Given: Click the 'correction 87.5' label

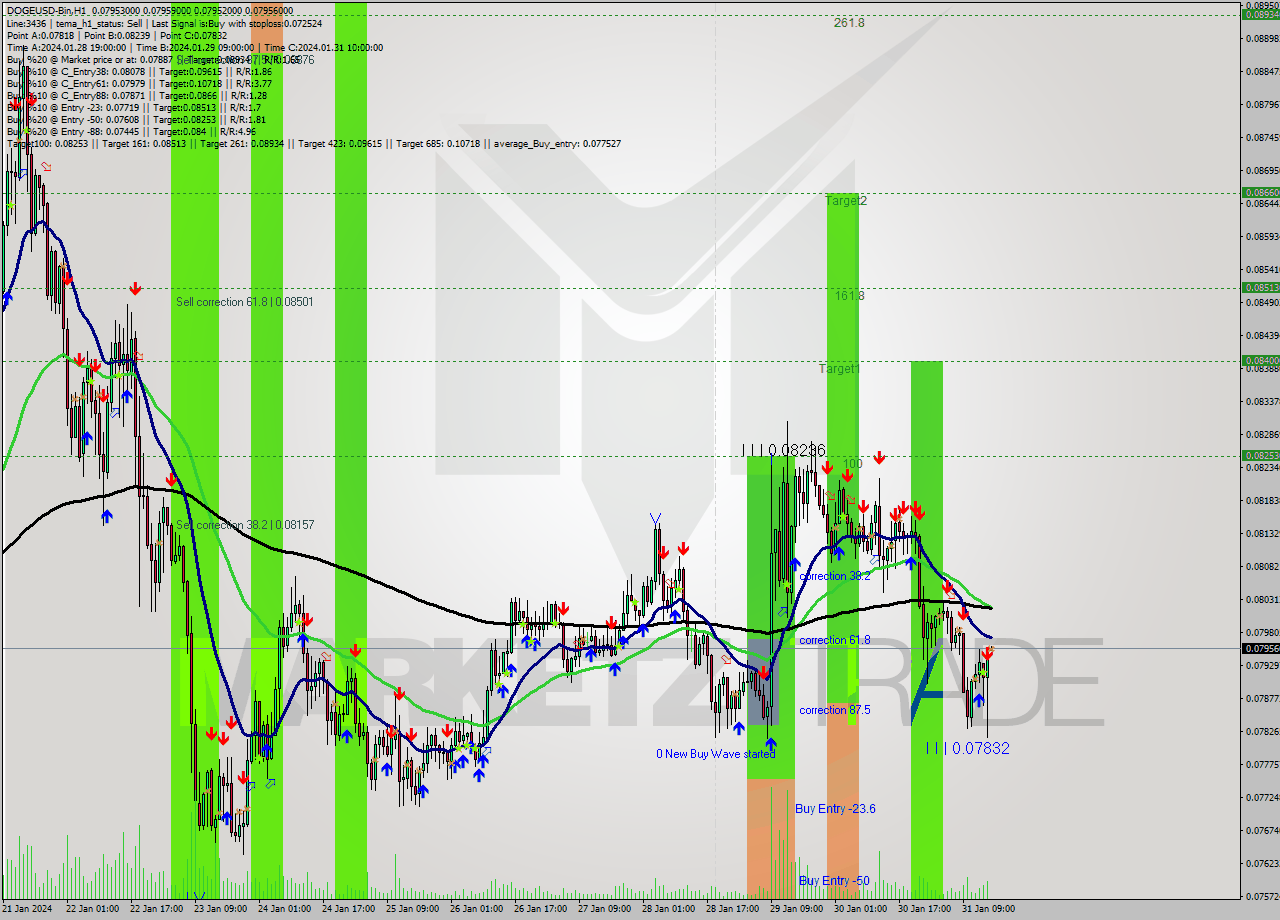Looking at the screenshot, I should coord(835,710).
